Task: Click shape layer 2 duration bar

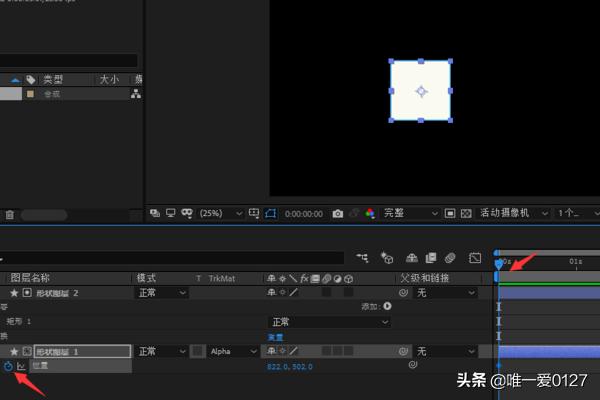Action: [x=549, y=293]
